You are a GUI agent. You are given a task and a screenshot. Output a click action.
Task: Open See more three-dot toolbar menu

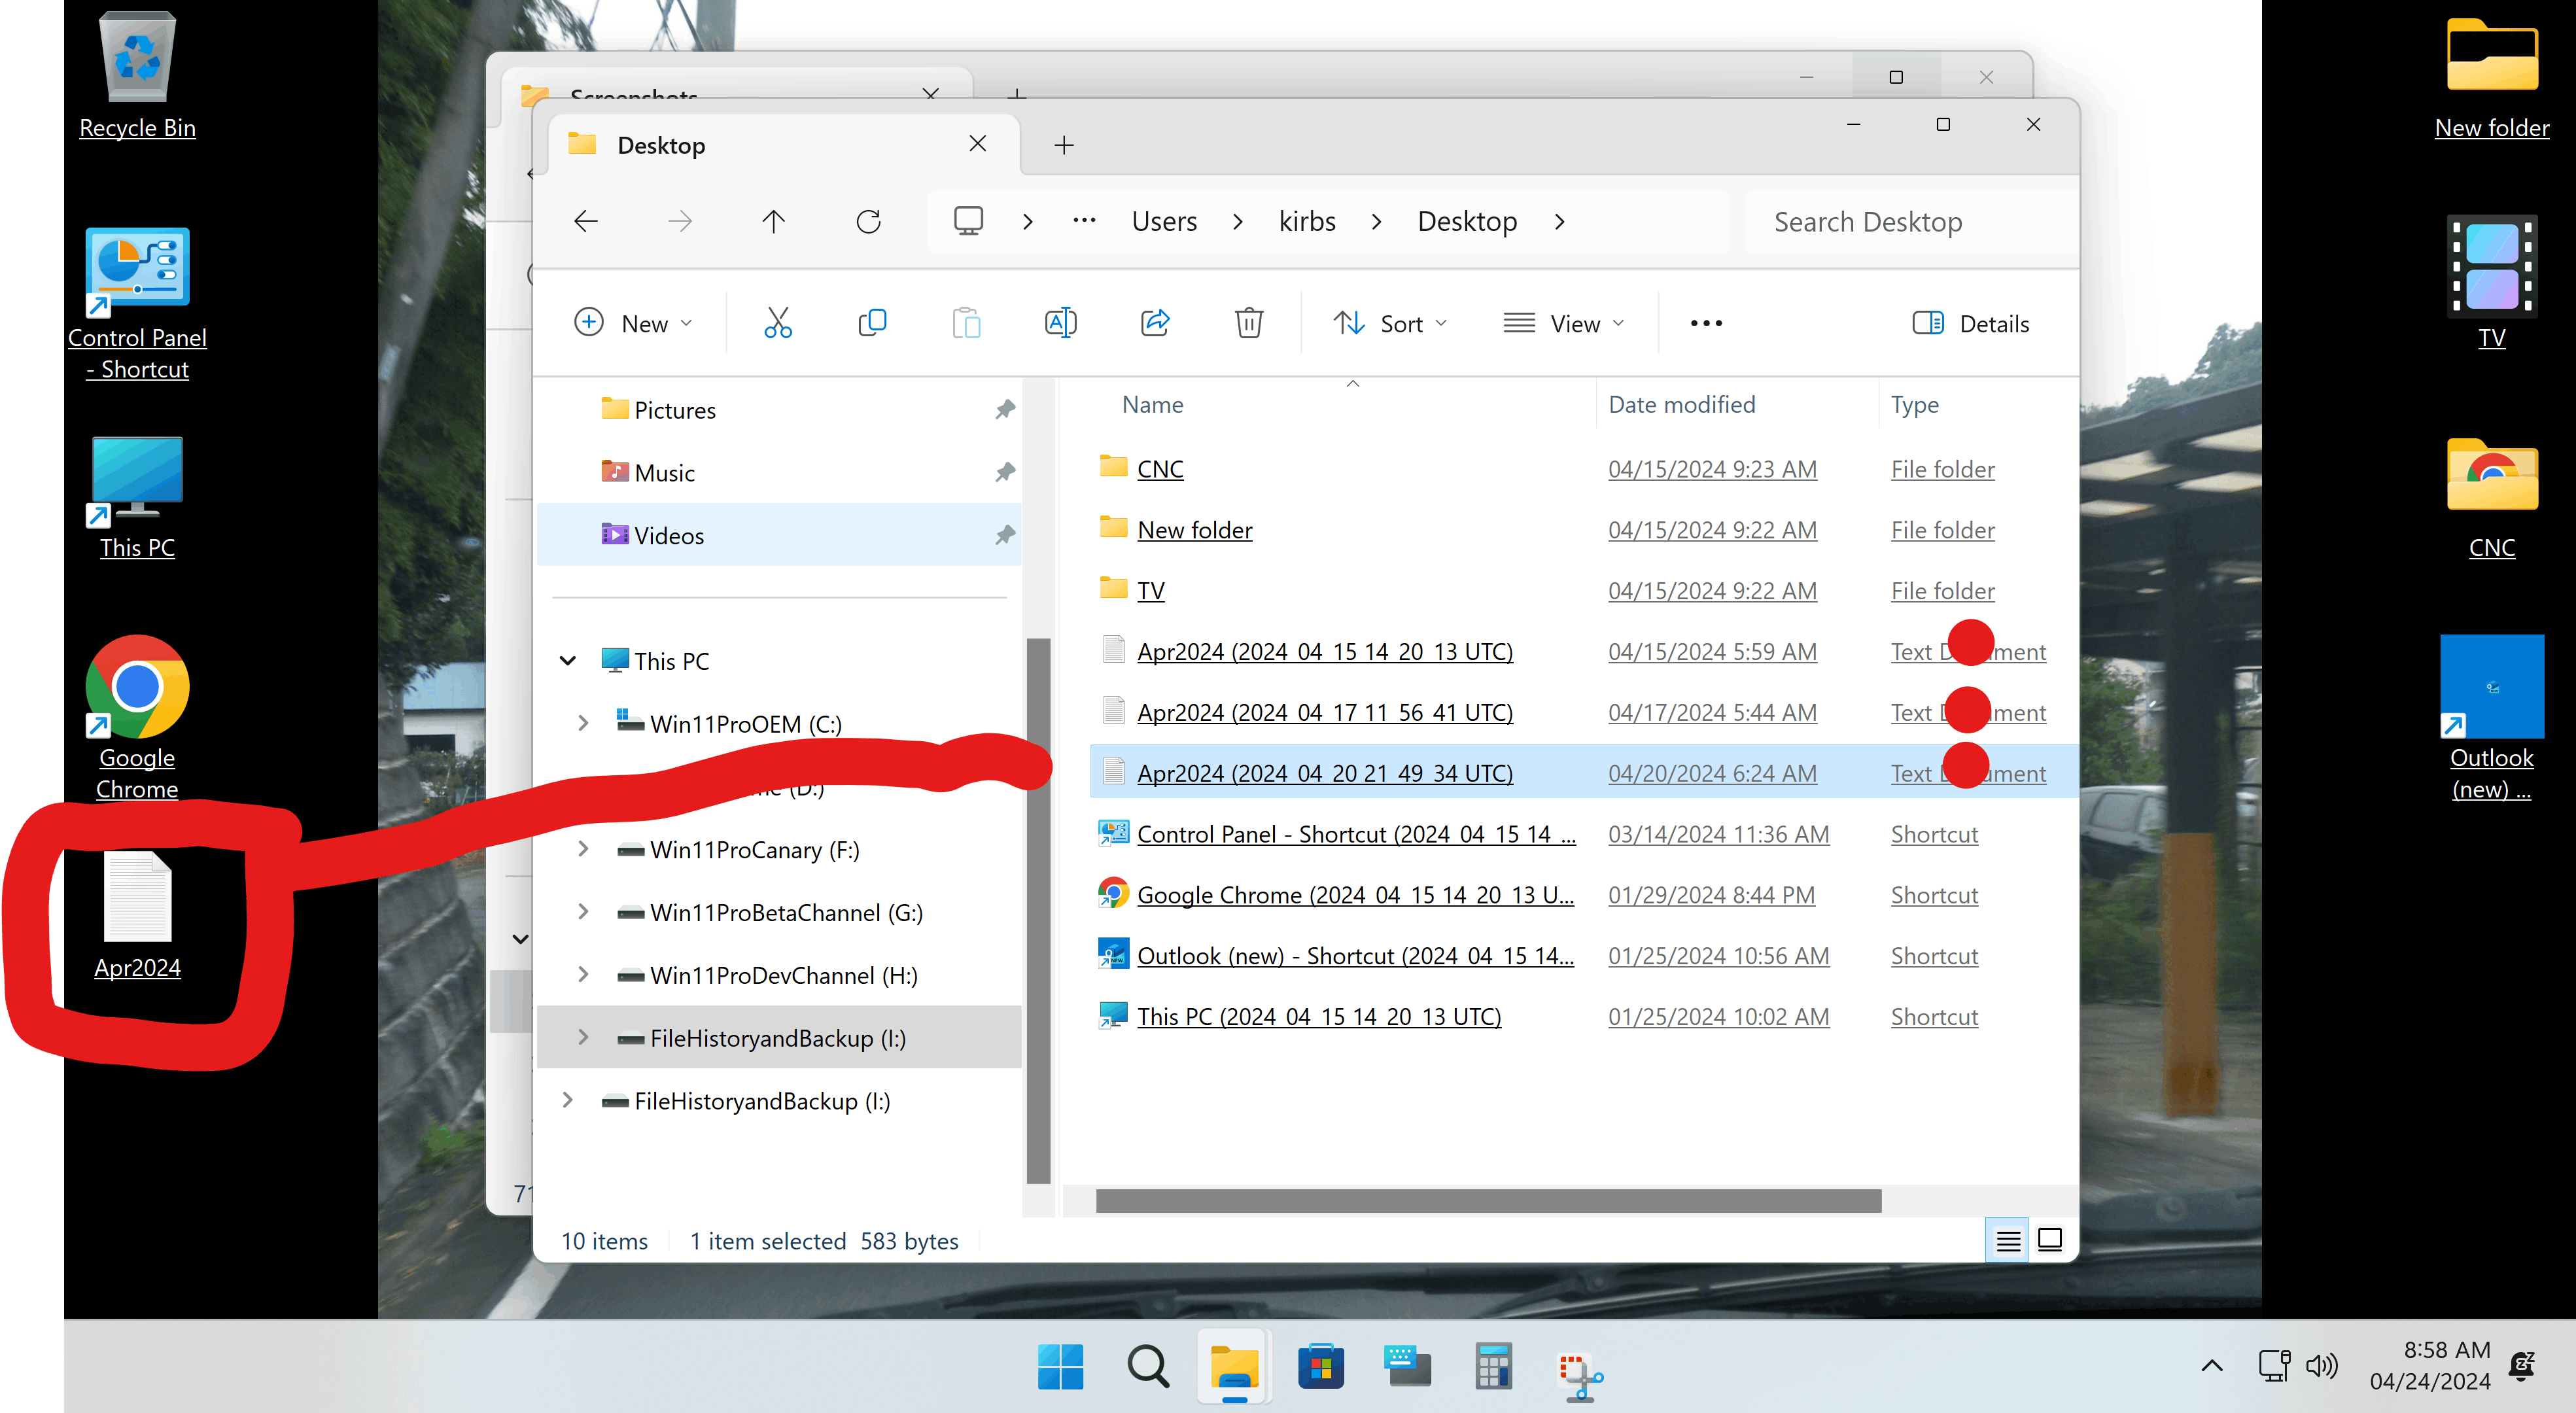1706,323
